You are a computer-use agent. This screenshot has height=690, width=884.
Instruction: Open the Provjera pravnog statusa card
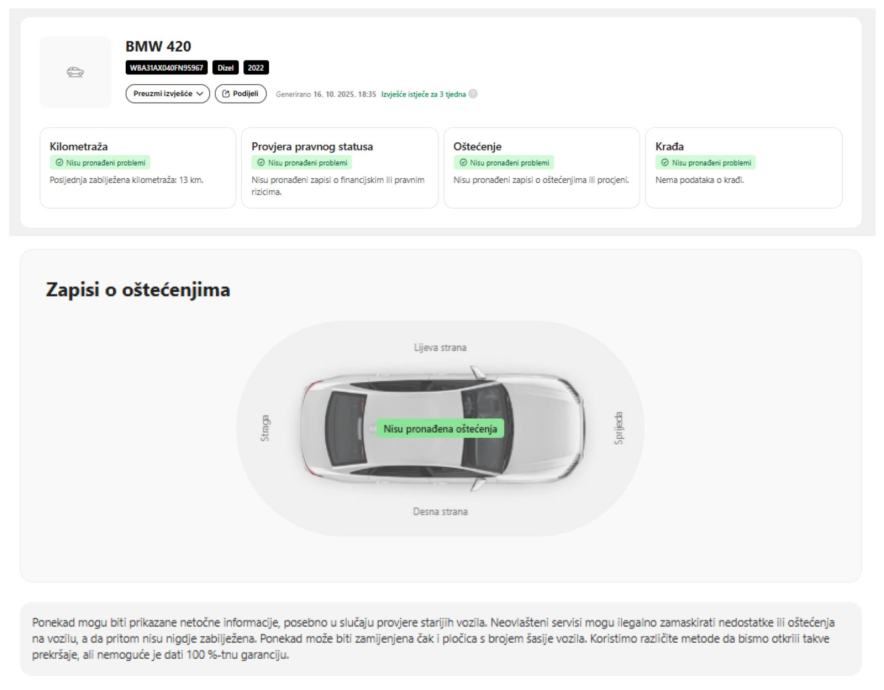(x=340, y=167)
